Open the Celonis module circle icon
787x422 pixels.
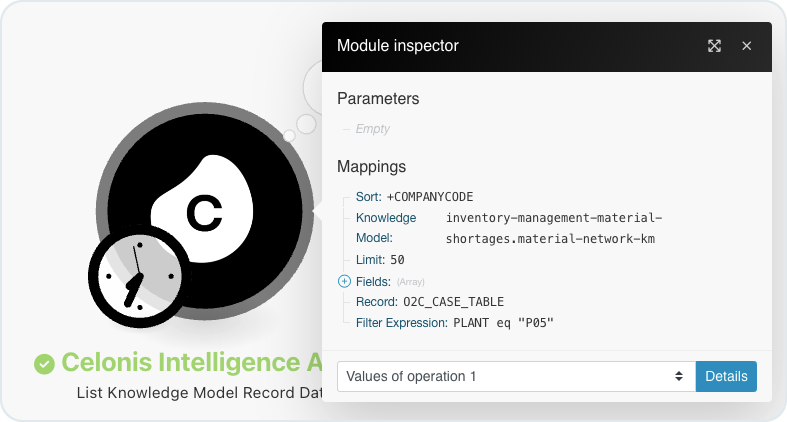point(205,211)
